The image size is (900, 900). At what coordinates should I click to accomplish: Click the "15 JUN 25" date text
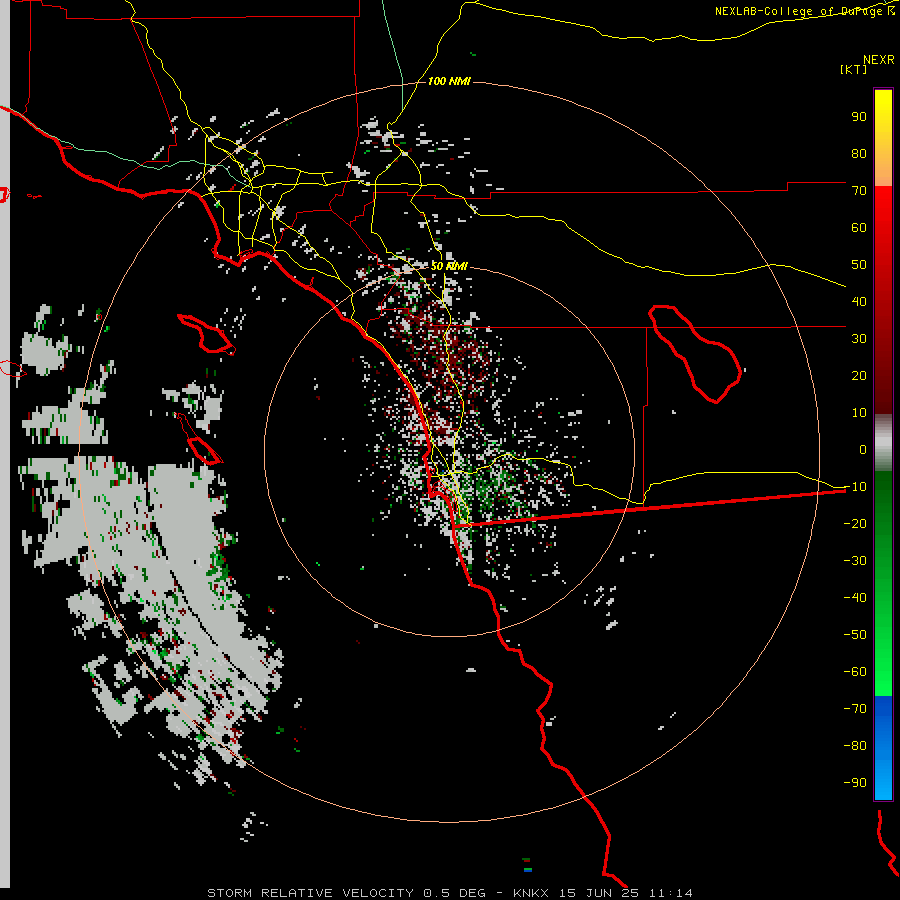pos(599,893)
